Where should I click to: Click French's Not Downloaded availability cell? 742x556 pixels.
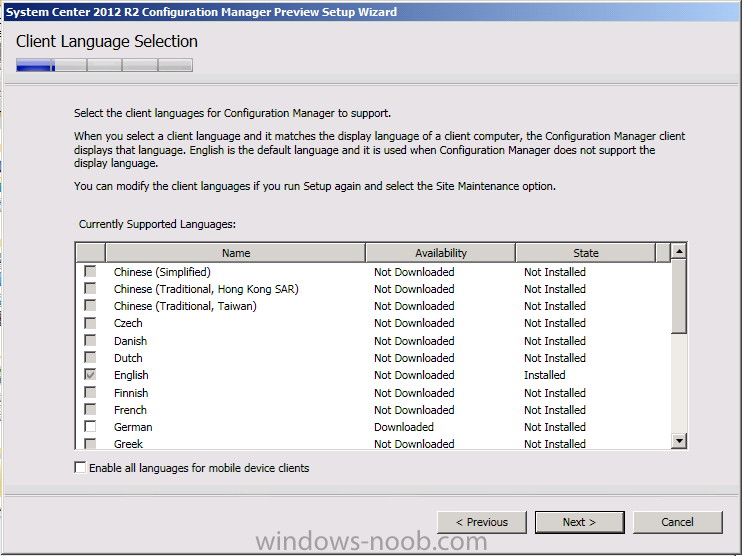pyautogui.click(x=414, y=410)
